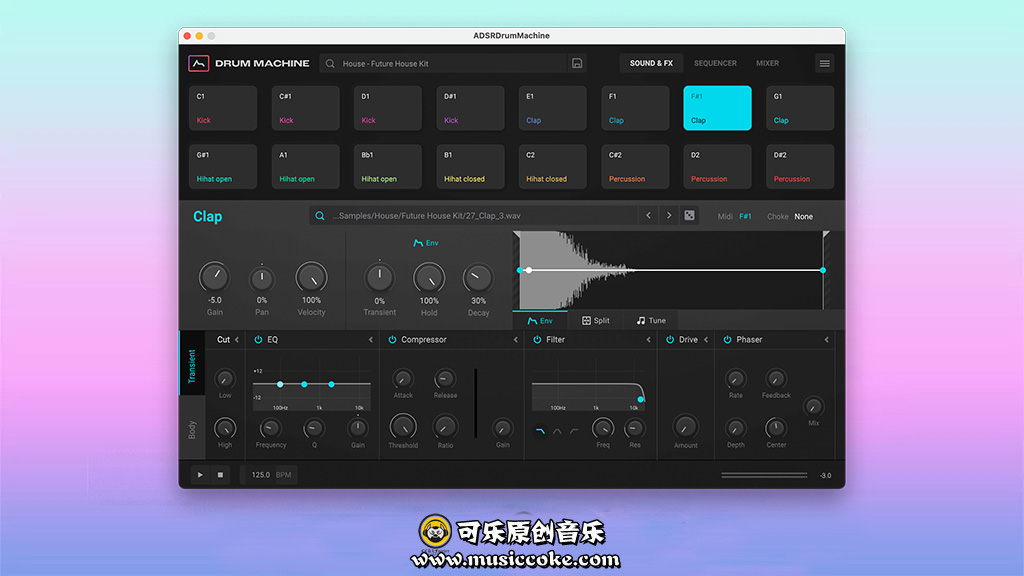Toggle the Phaser effect power button

[x=727, y=340]
